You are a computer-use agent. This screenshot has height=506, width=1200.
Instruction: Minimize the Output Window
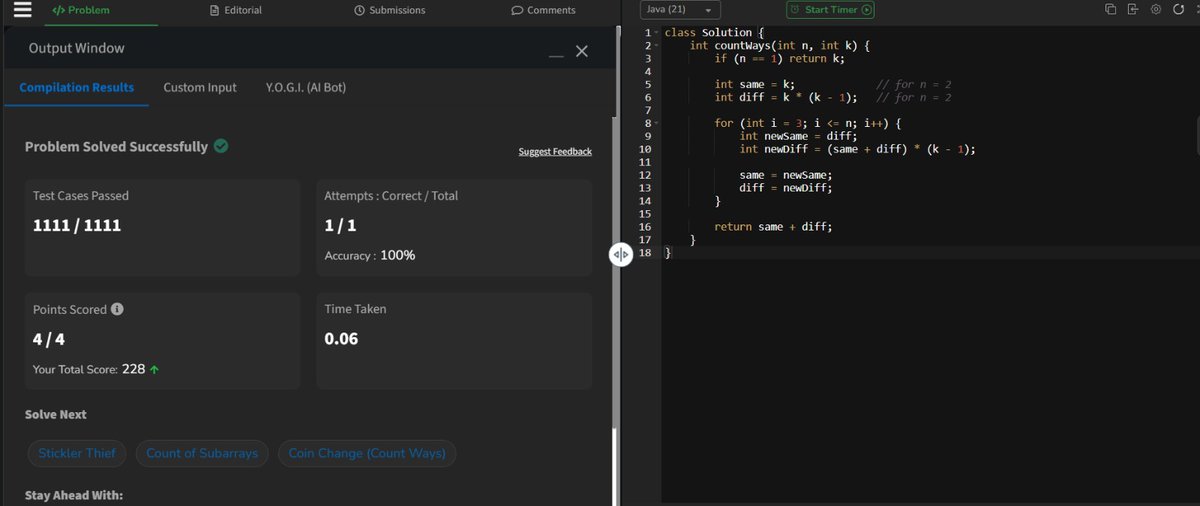[x=558, y=55]
